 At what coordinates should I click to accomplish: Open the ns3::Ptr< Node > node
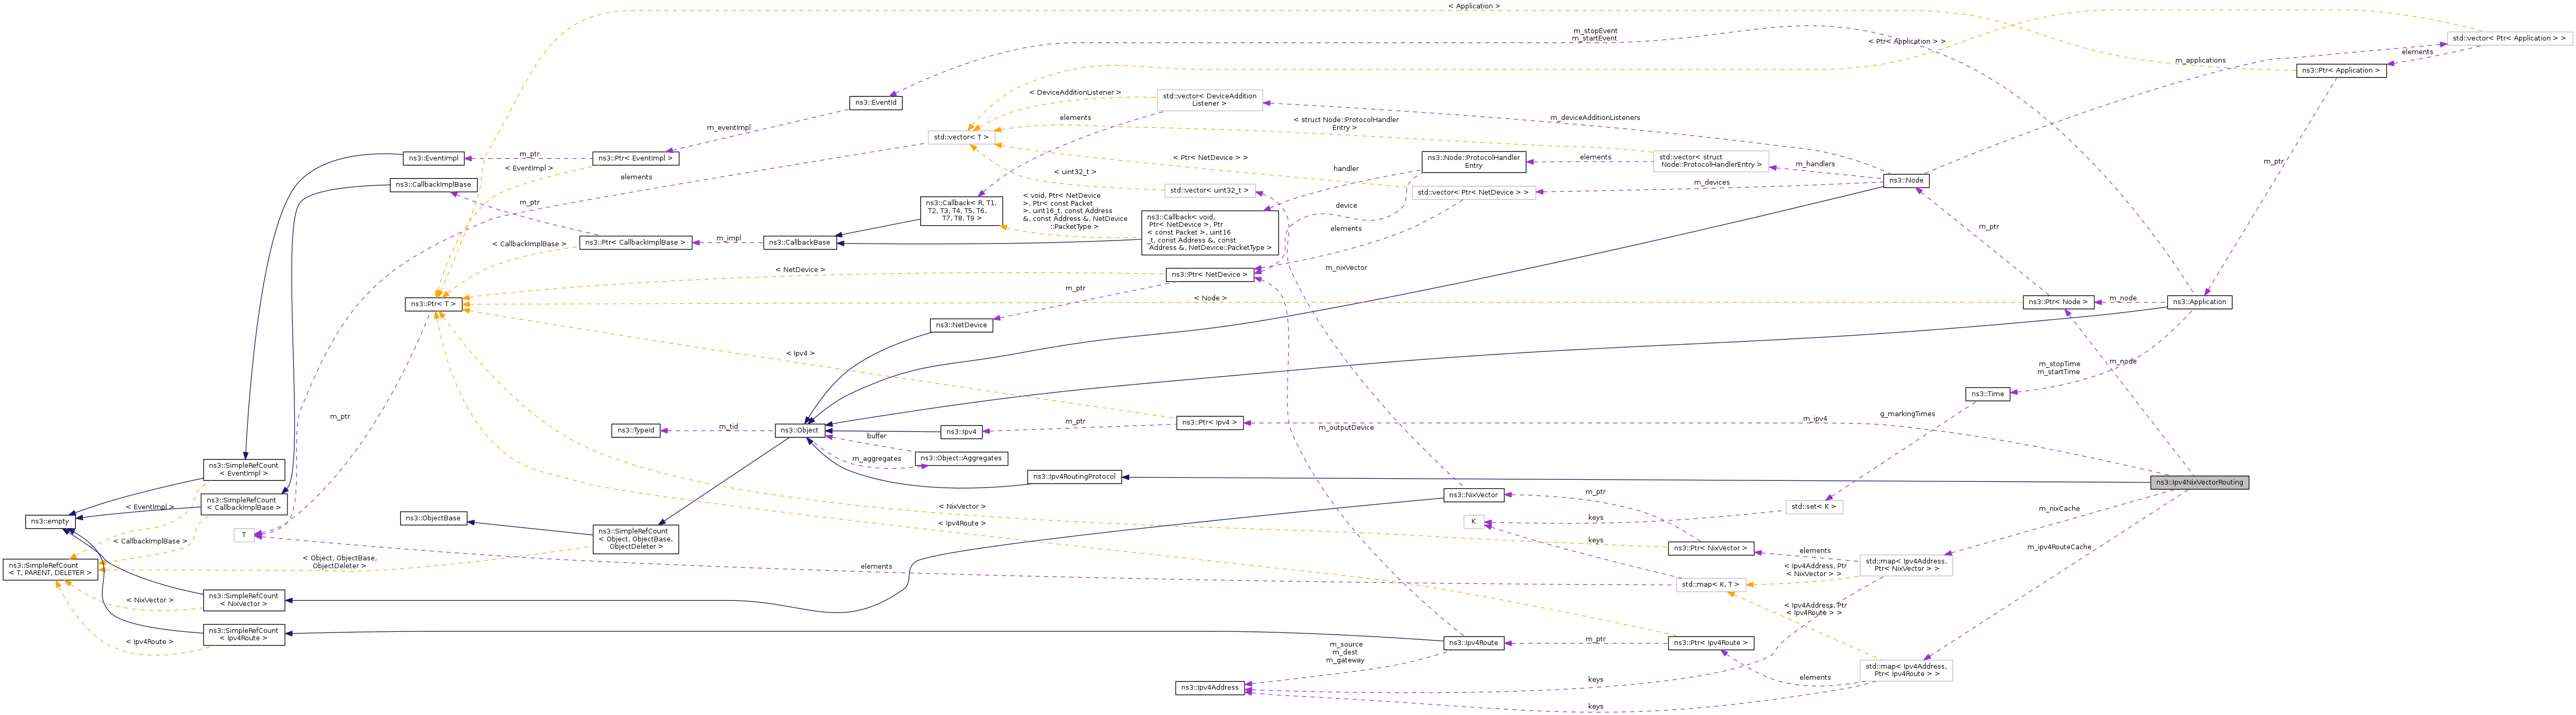click(x=2058, y=302)
